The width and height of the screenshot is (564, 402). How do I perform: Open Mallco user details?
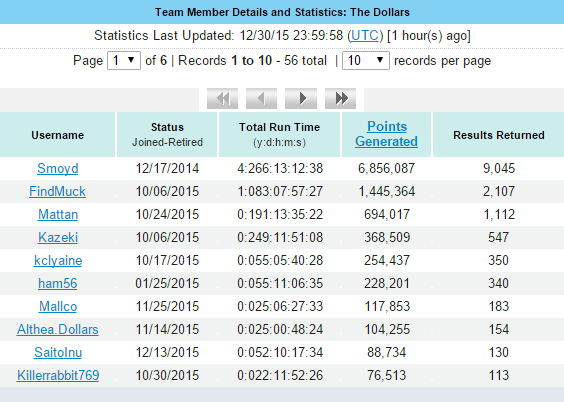click(58, 306)
